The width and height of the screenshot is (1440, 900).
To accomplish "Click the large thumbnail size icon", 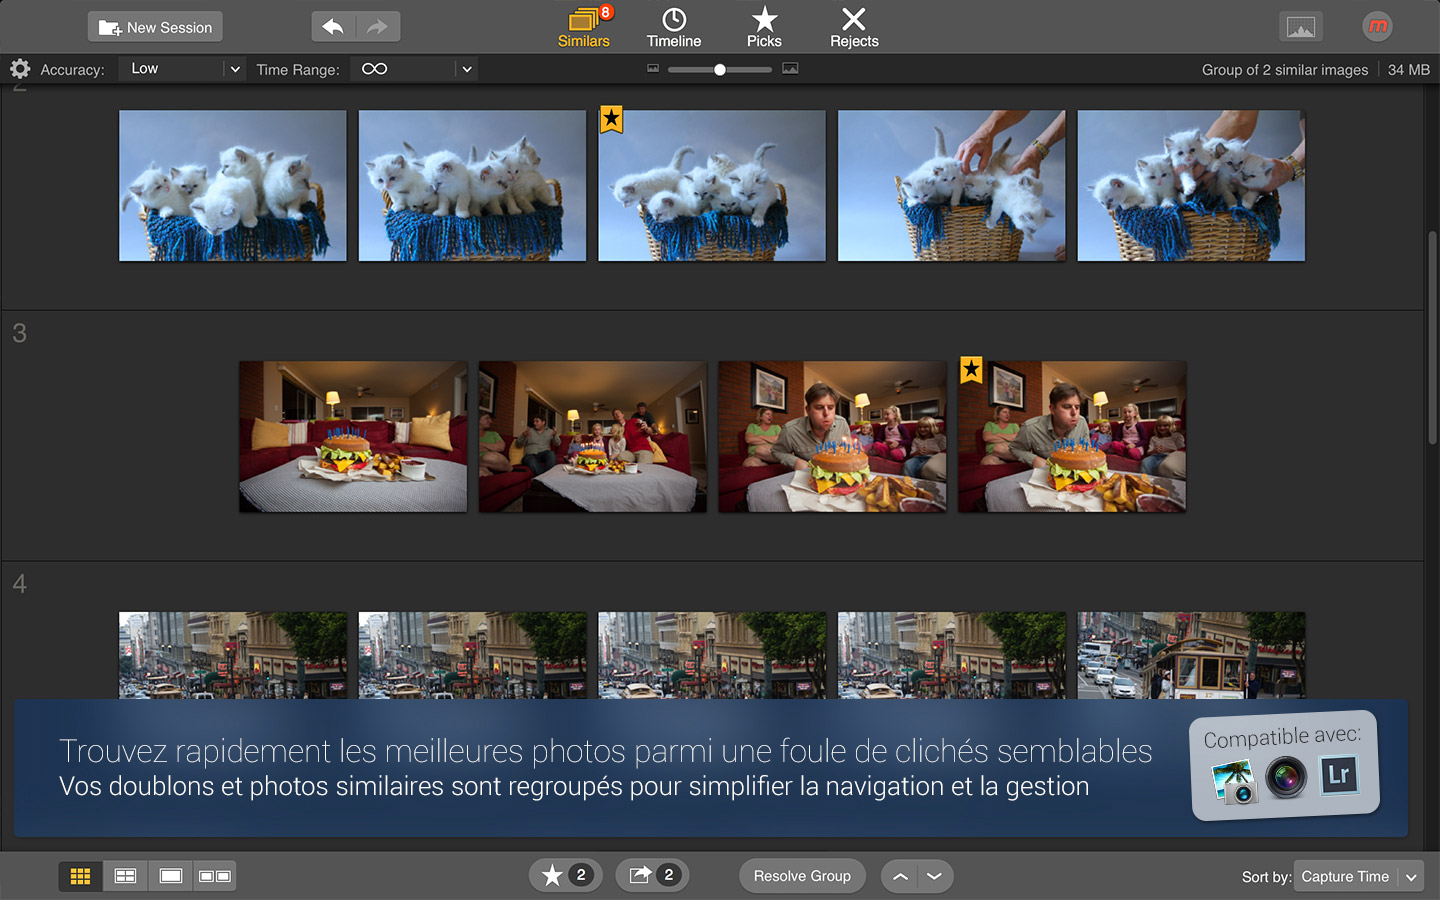I will tap(790, 69).
